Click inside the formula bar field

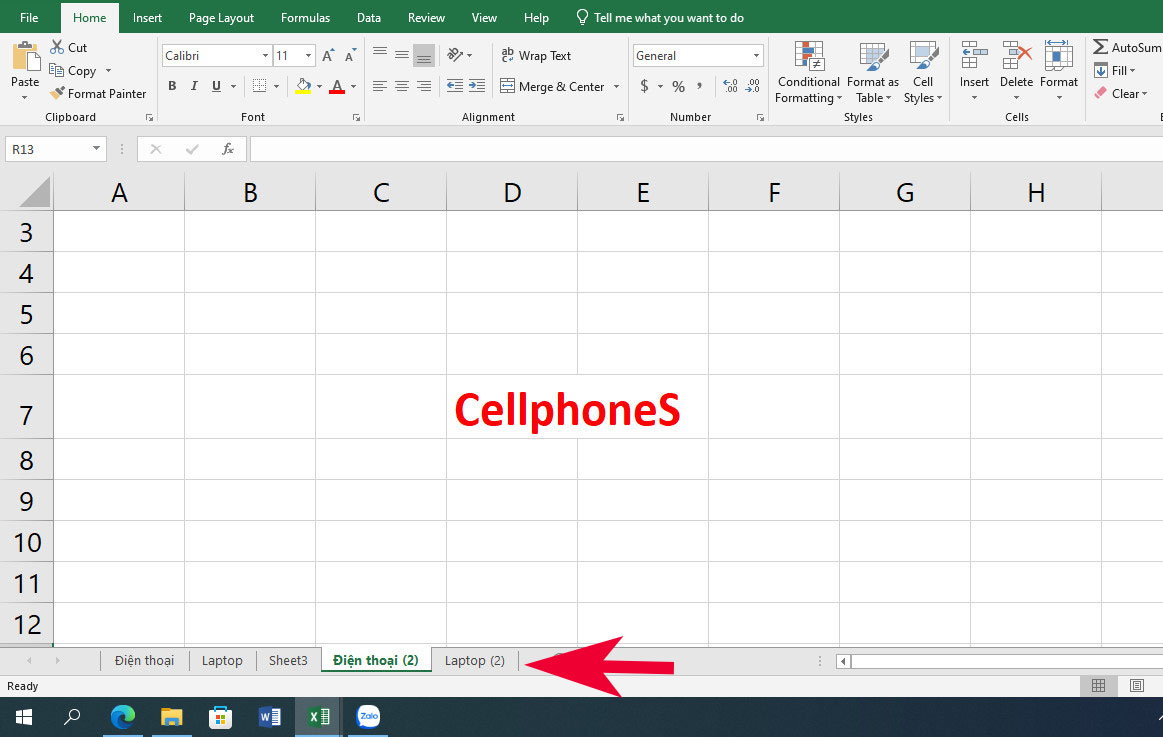(700, 149)
